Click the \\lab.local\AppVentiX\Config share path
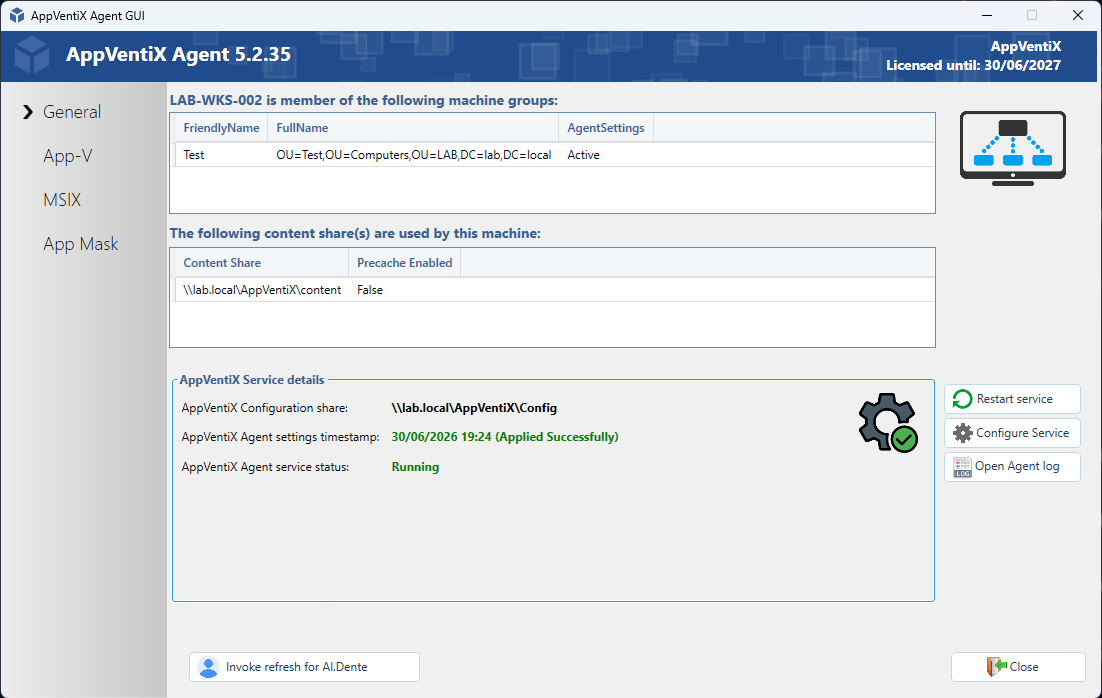Screen dimensions: 1102x698 474,408
